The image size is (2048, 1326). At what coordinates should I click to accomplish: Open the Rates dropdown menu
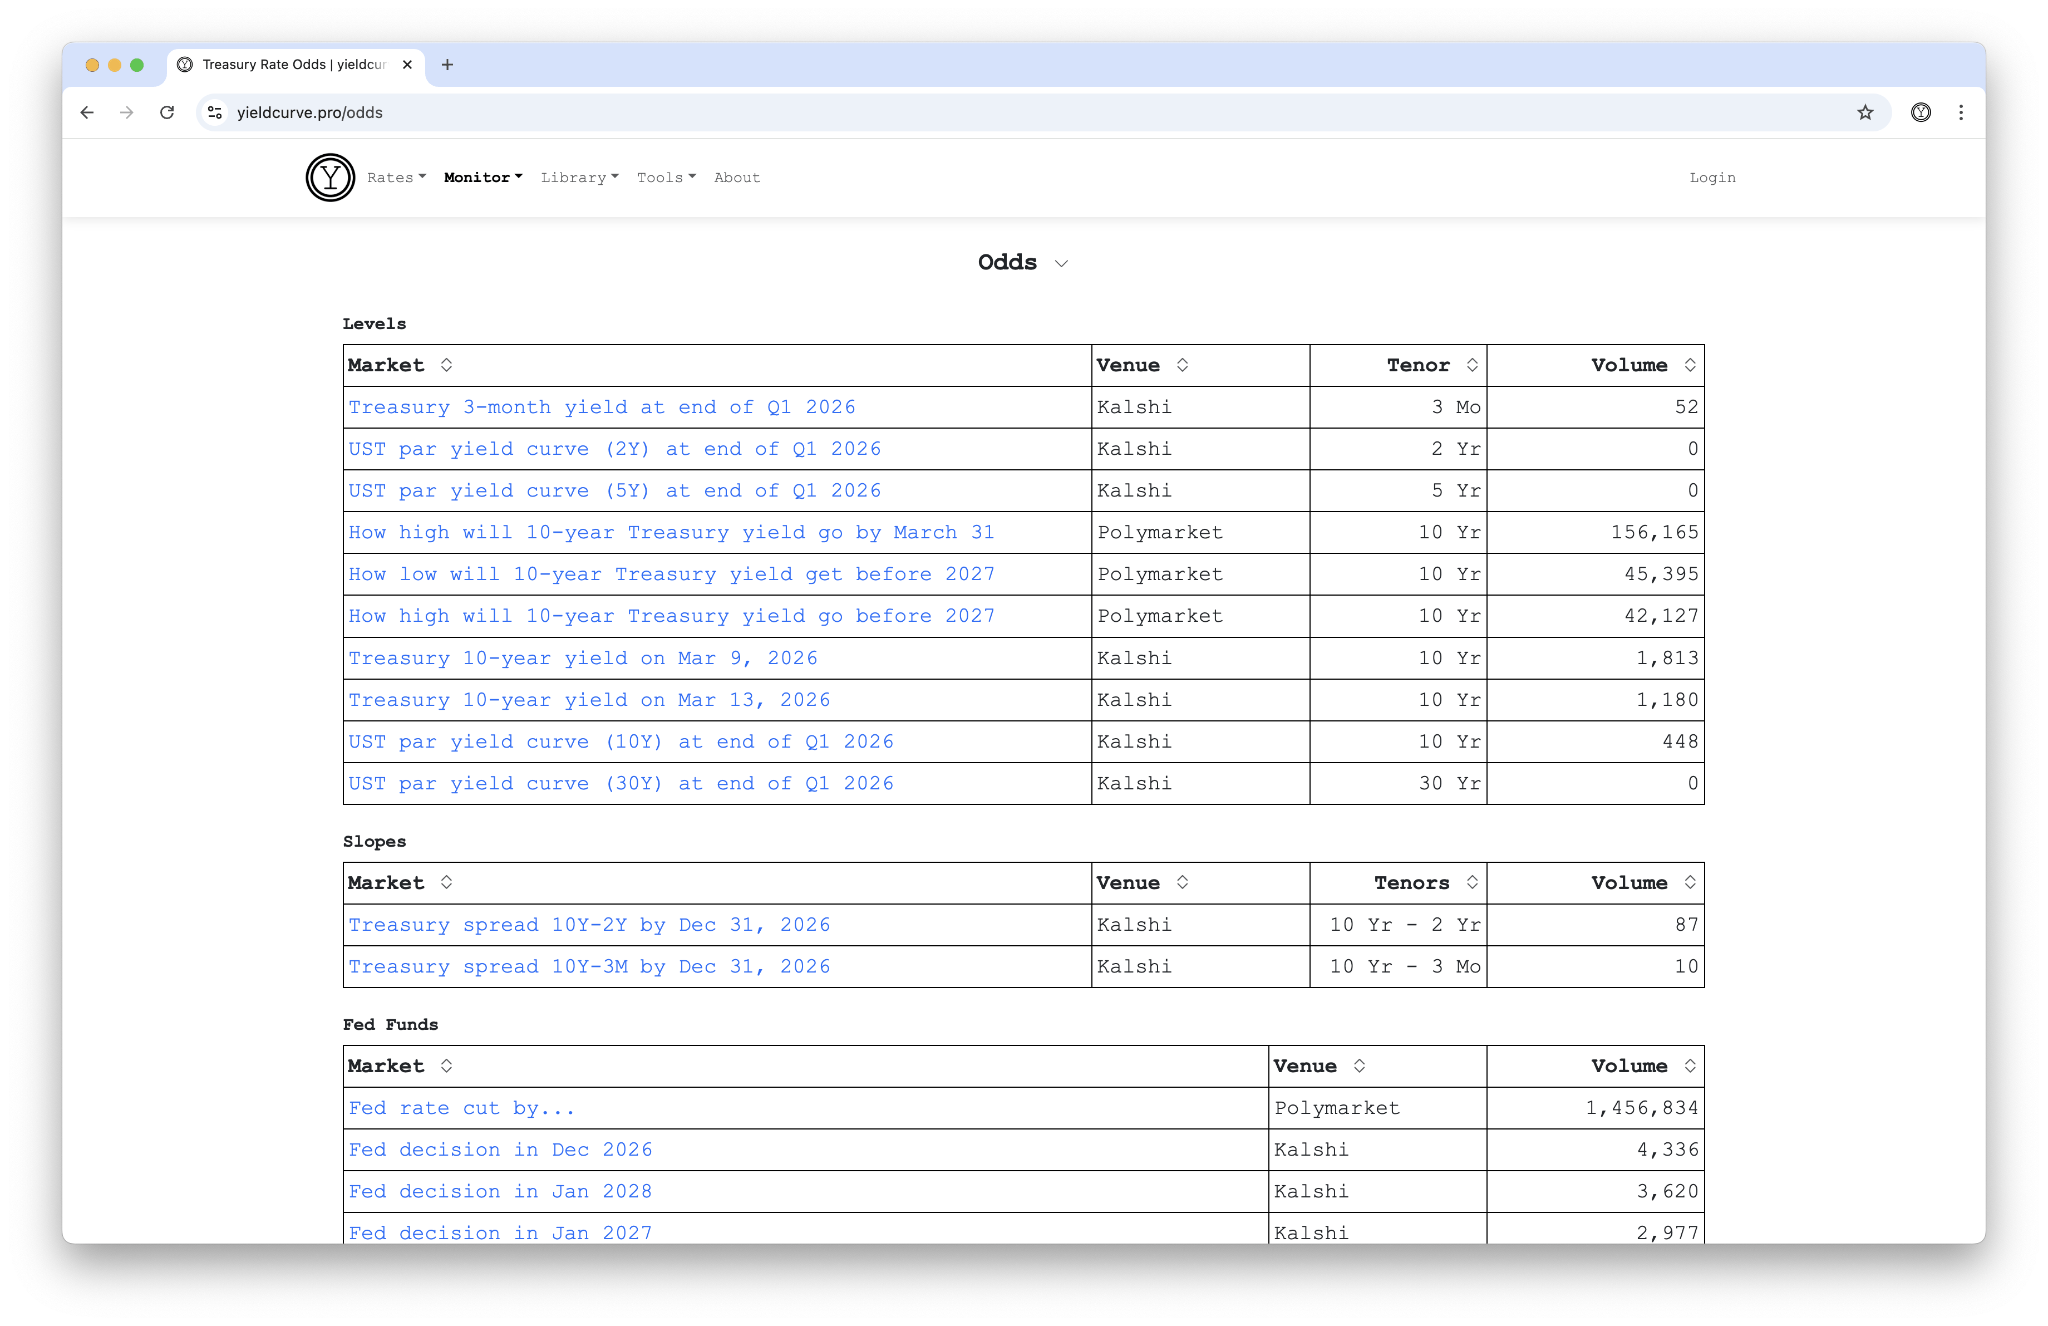click(396, 177)
